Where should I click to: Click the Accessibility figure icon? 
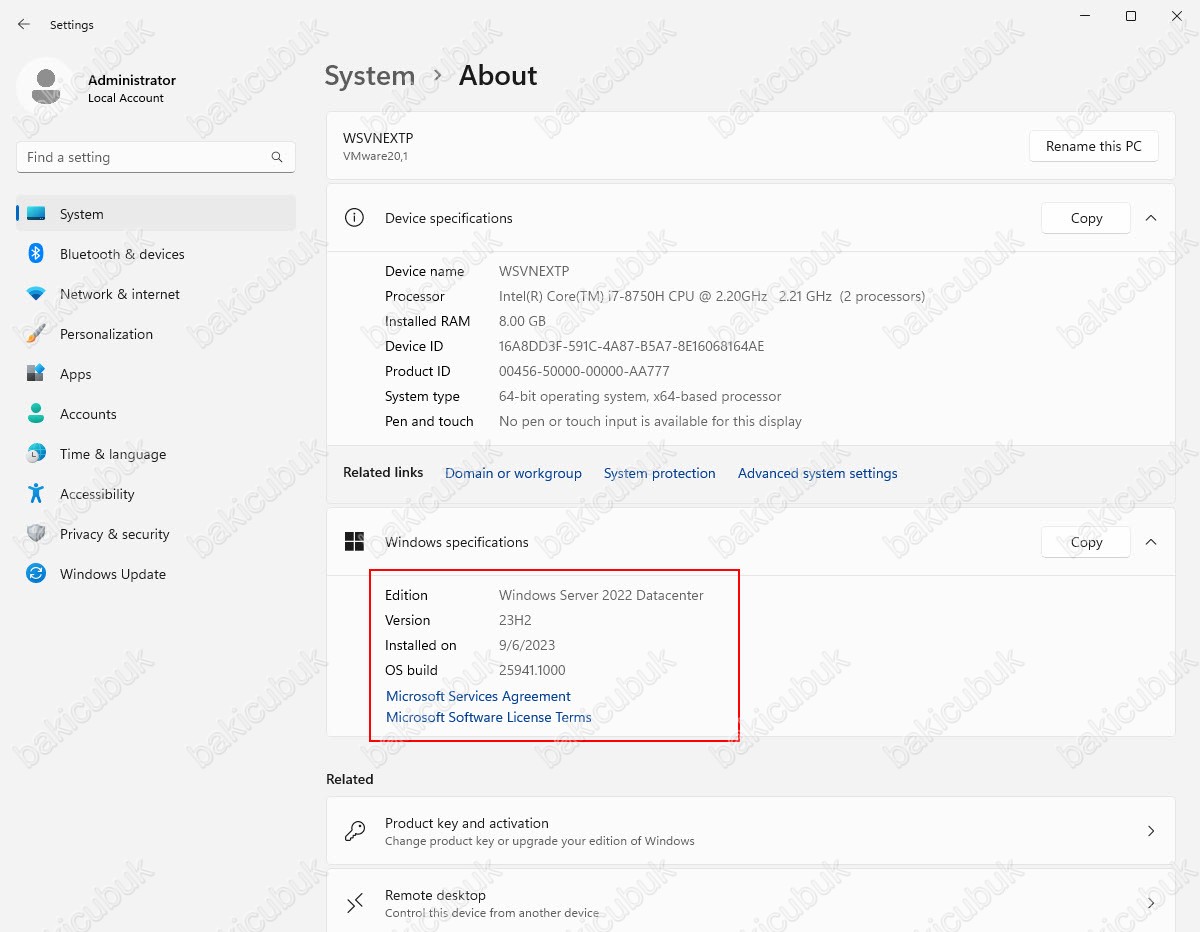(x=36, y=494)
